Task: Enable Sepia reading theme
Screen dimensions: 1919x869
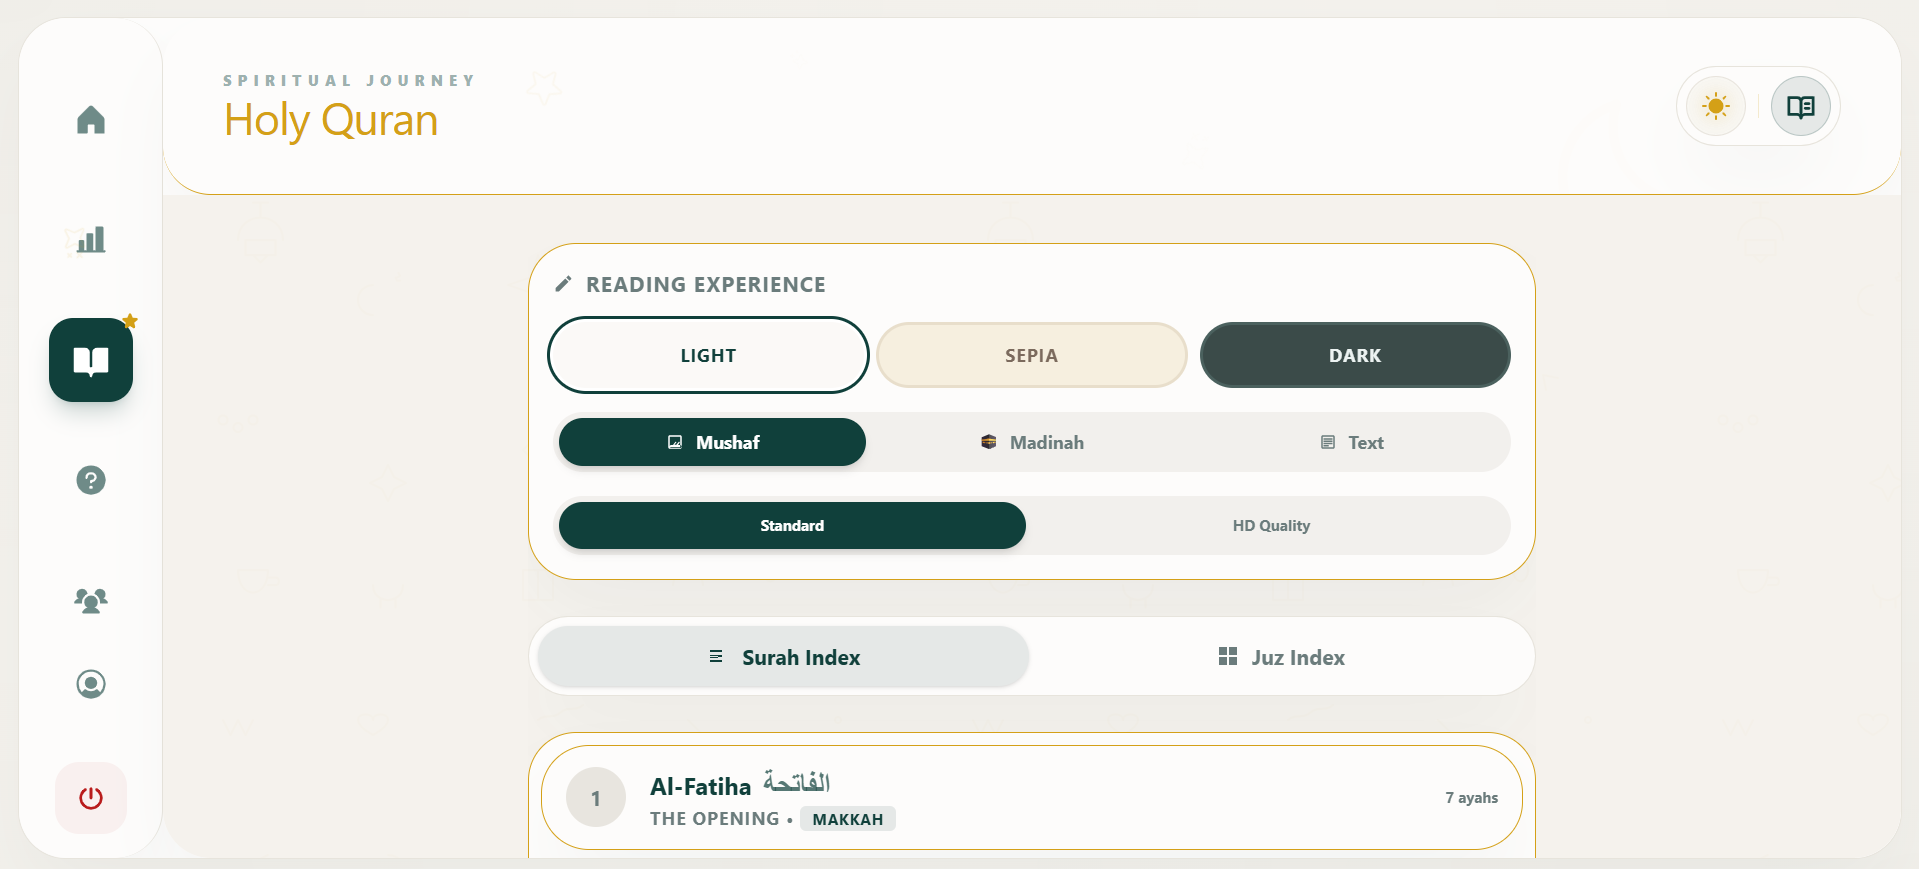Action: pyautogui.click(x=1031, y=355)
